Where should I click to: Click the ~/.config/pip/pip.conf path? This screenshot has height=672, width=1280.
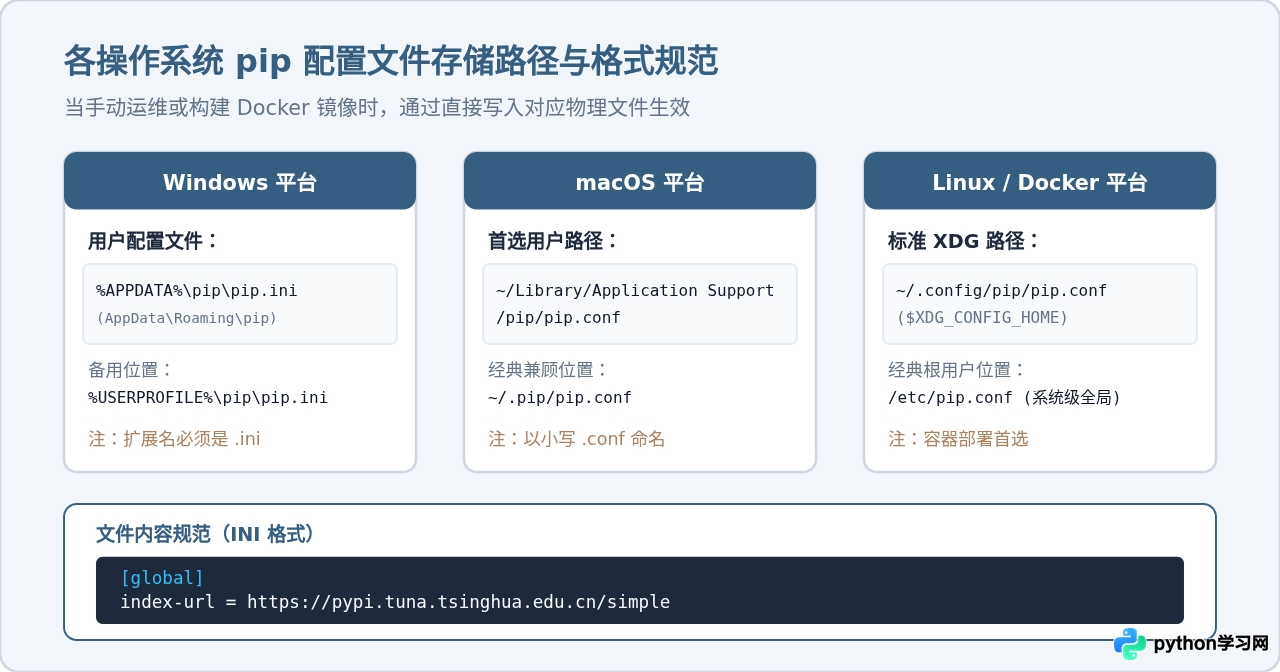[1001, 291]
